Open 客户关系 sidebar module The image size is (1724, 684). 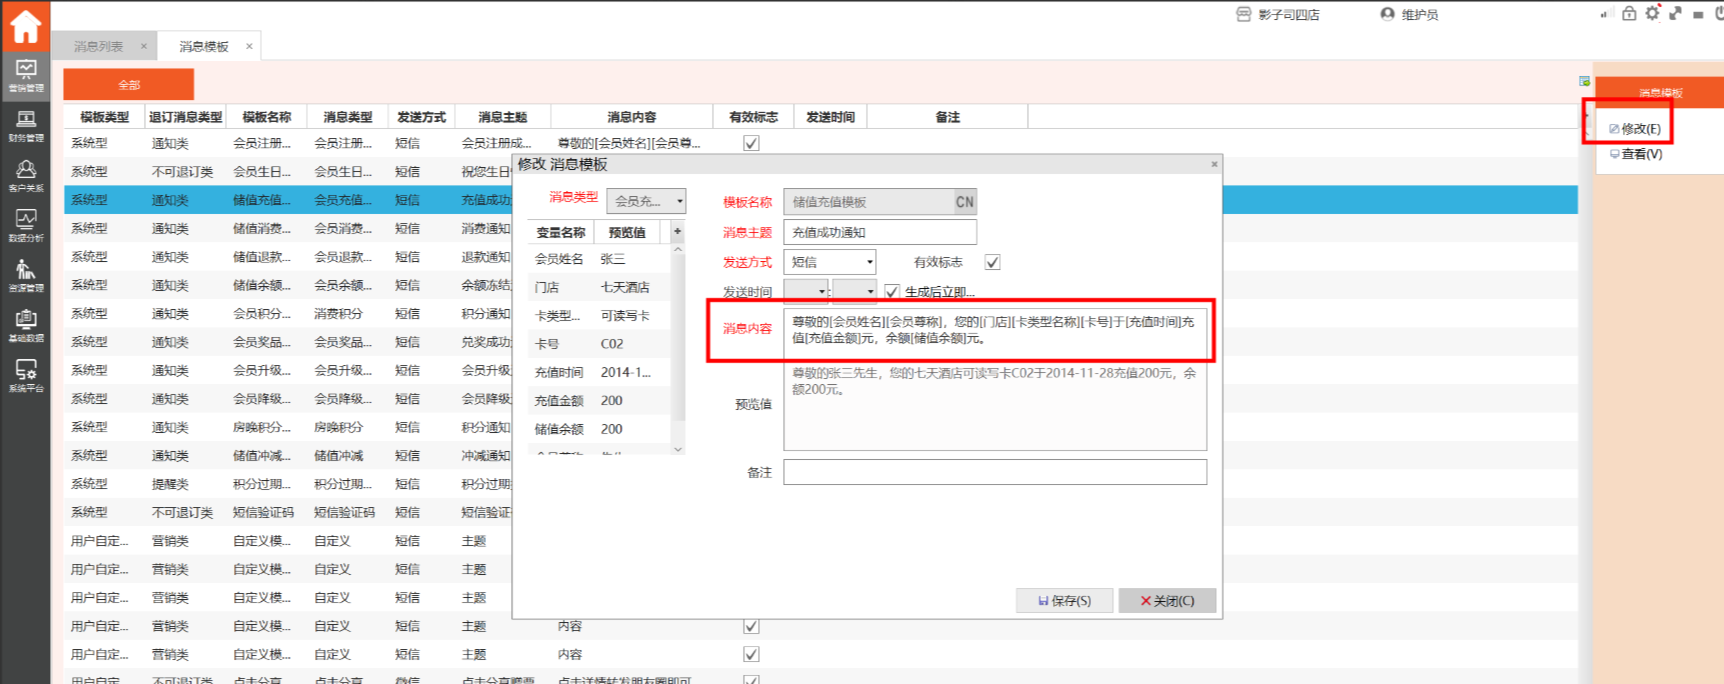(x=25, y=175)
